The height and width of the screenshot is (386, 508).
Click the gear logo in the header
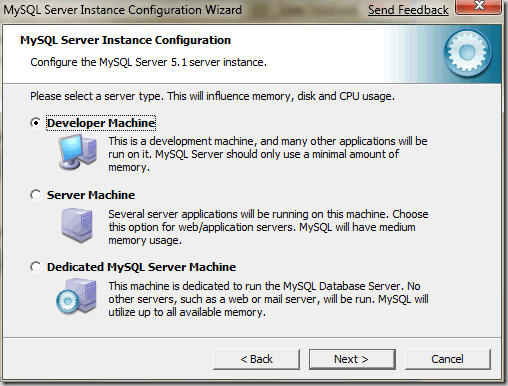tap(467, 53)
